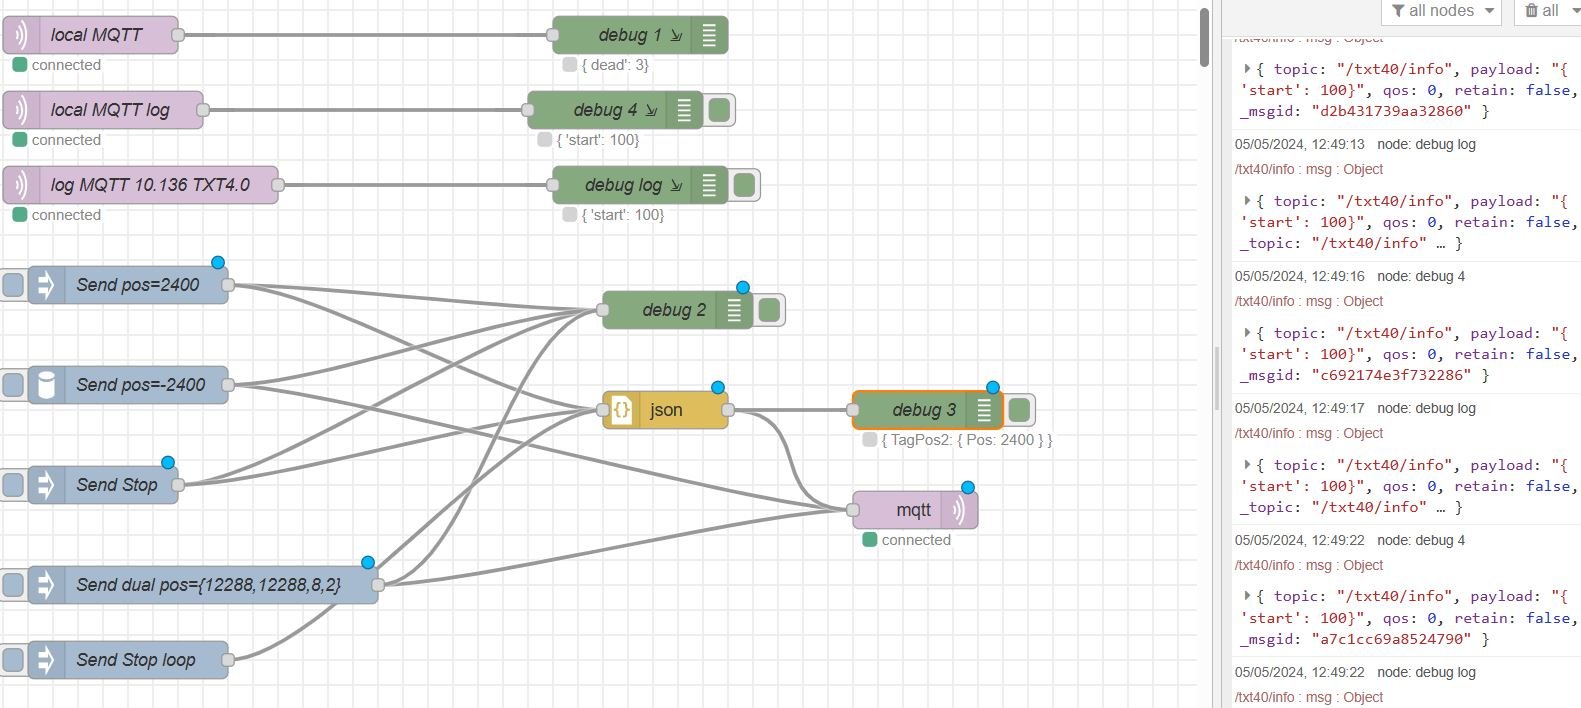
Task: Trigger the Send Stop loop inject button
Action: (x=13, y=660)
